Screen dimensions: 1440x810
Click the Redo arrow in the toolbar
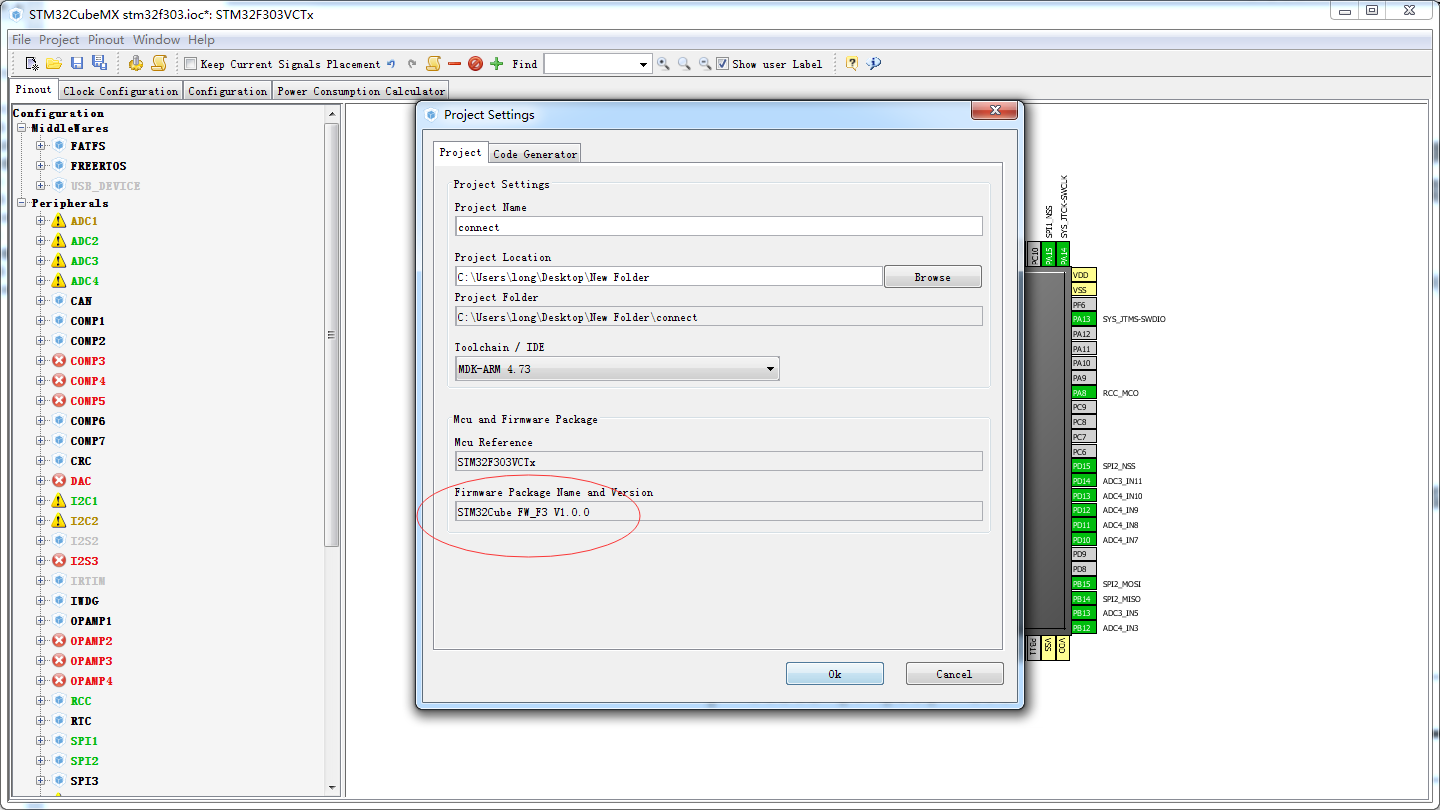pyautogui.click(x=412, y=64)
